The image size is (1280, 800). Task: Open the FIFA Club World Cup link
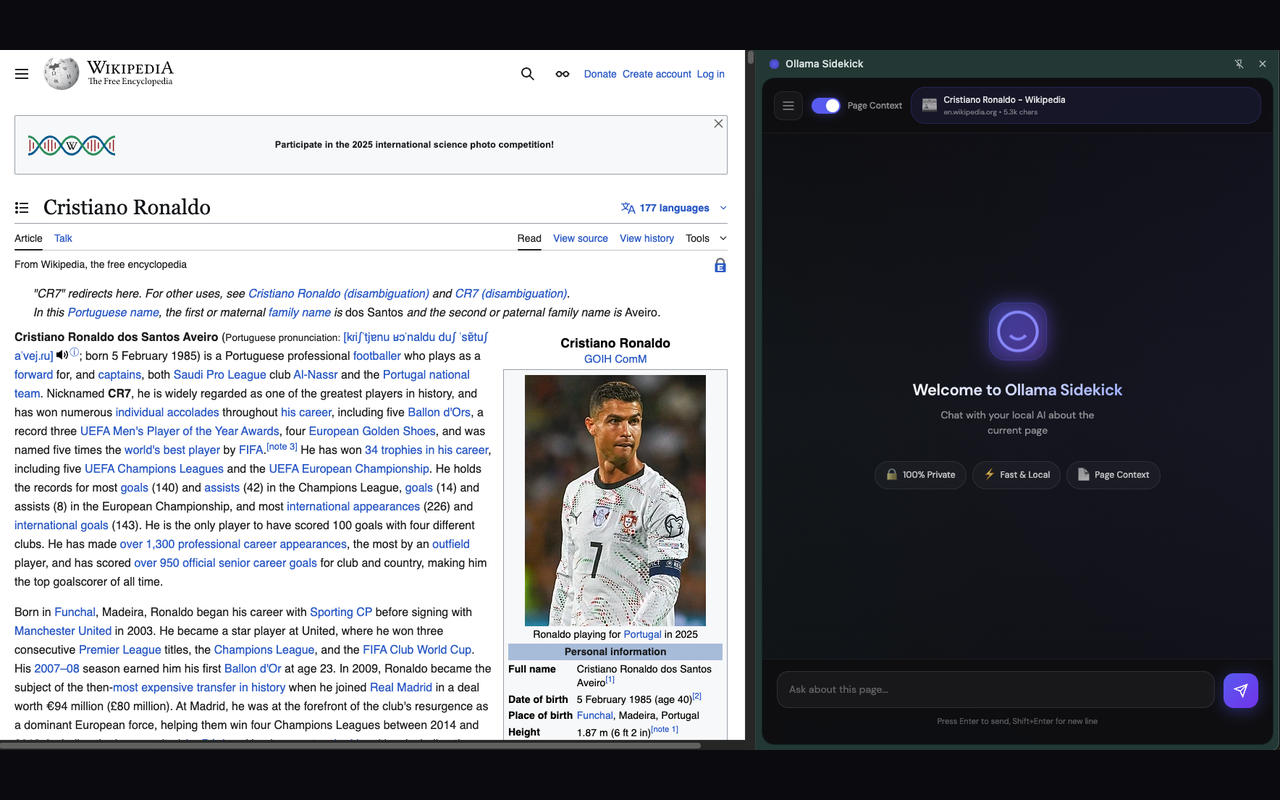click(417, 650)
